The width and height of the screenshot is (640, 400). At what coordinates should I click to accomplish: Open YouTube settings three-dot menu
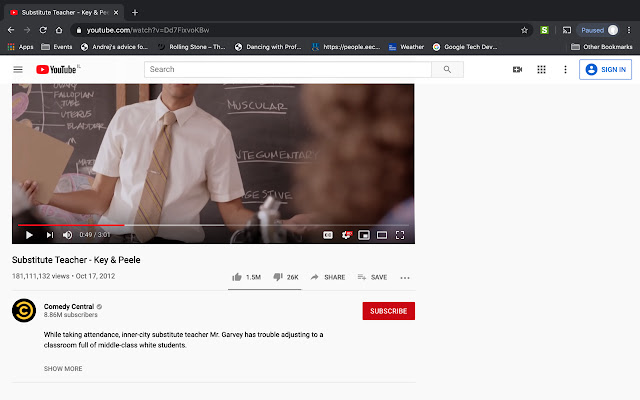click(x=565, y=69)
